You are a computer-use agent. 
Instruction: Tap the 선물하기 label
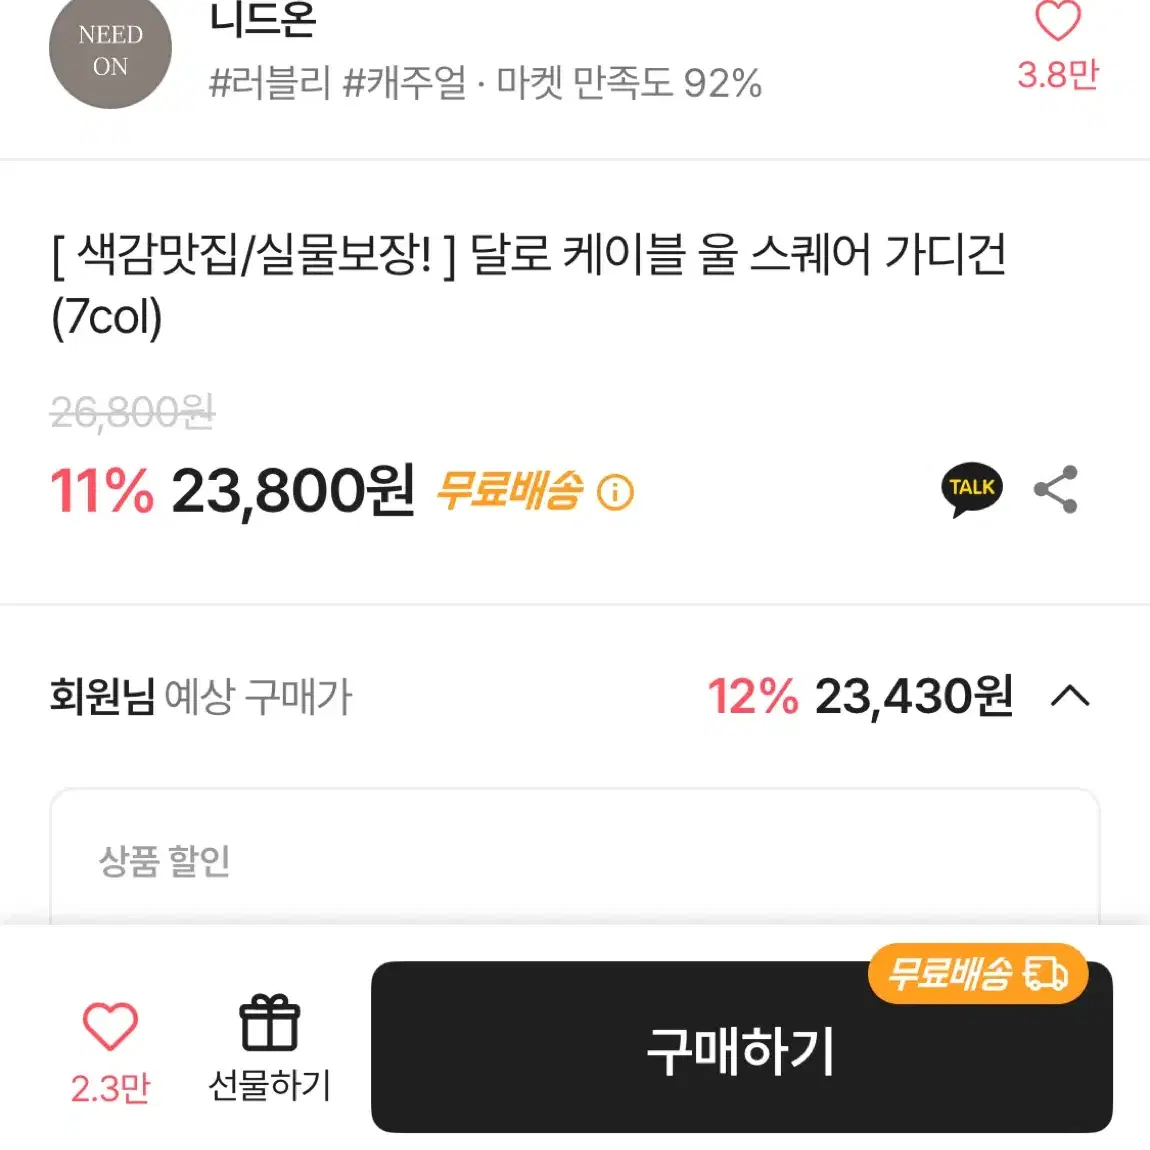point(270,1085)
